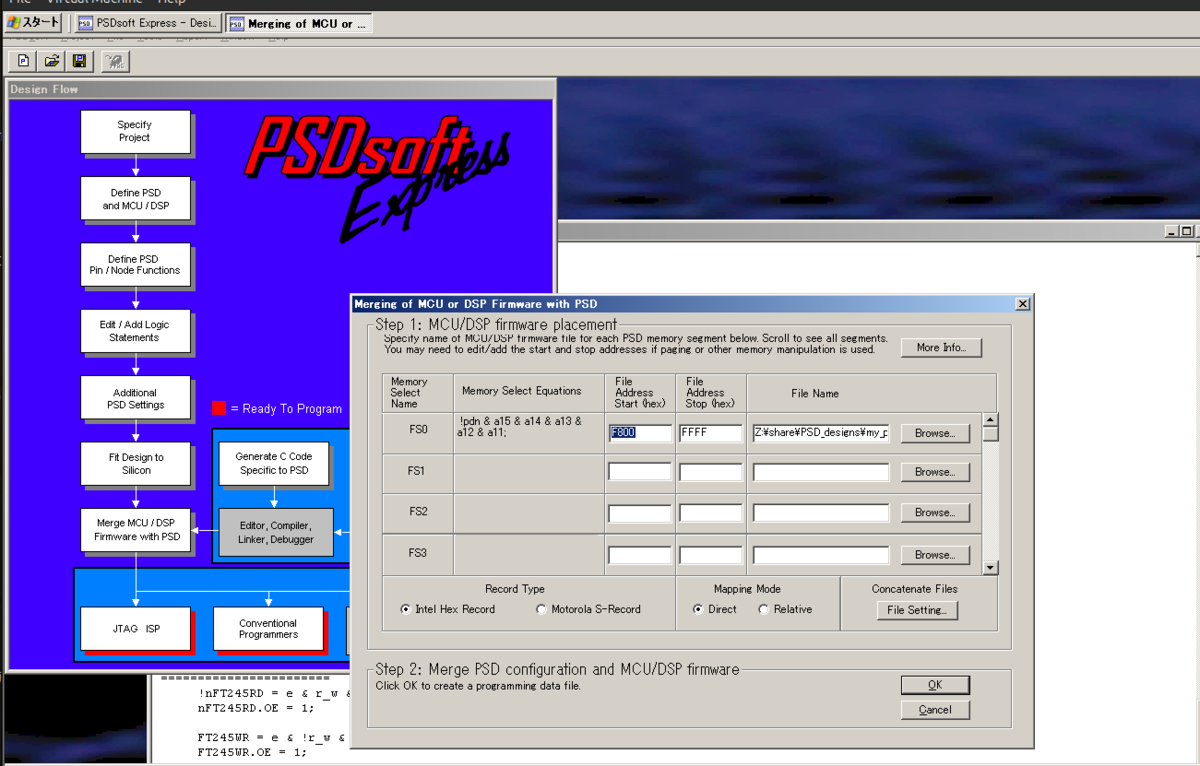
Task: Click the segment list scroll-down arrow
Action: point(991,568)
